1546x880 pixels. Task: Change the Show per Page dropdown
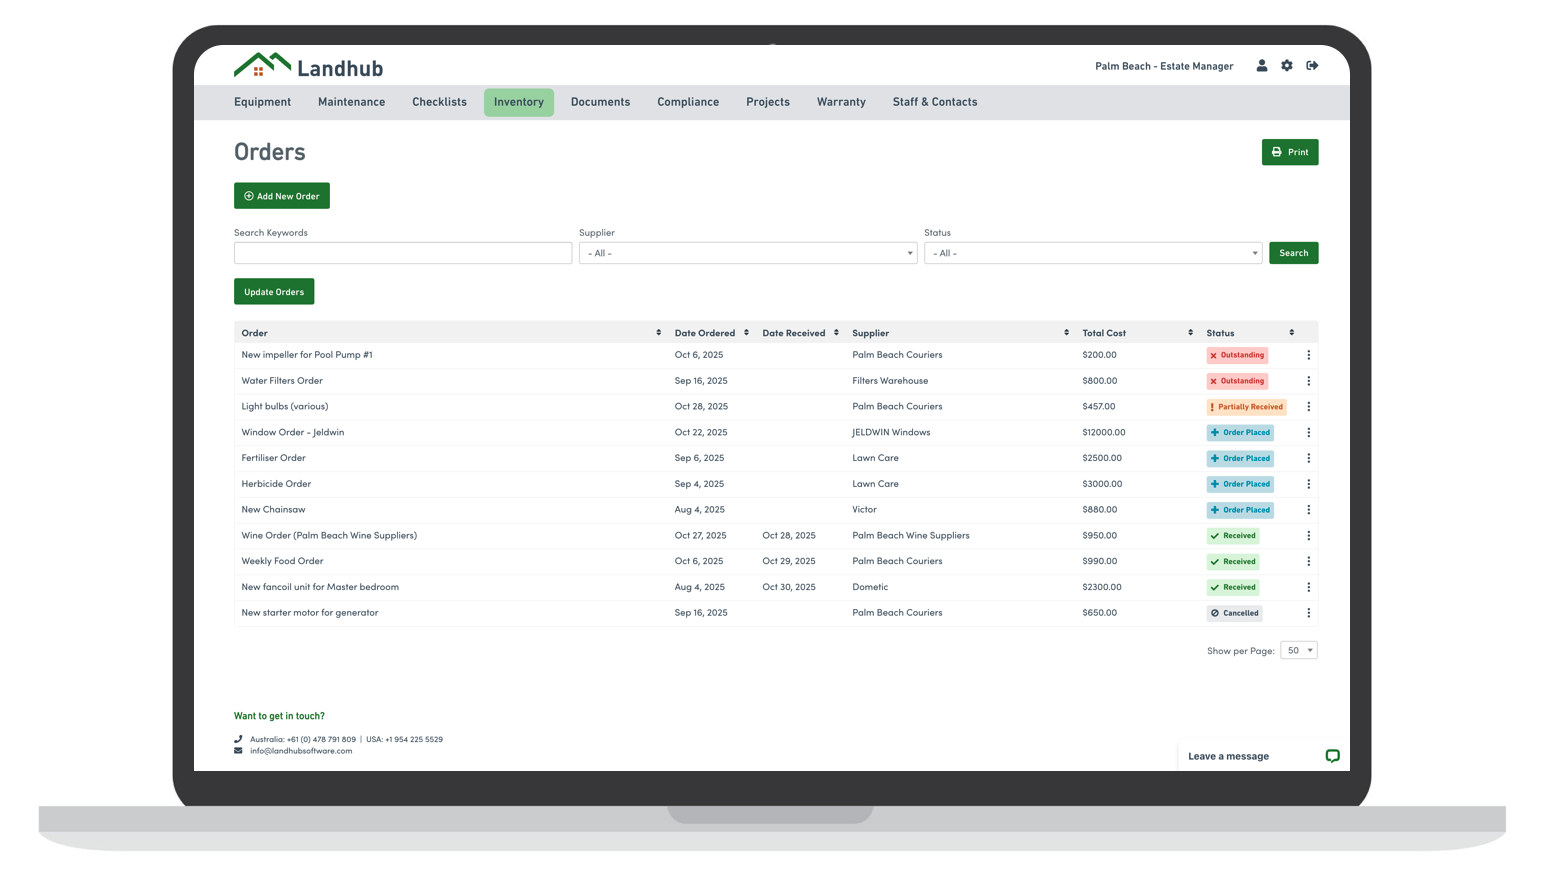click(x=1298, y=651)
